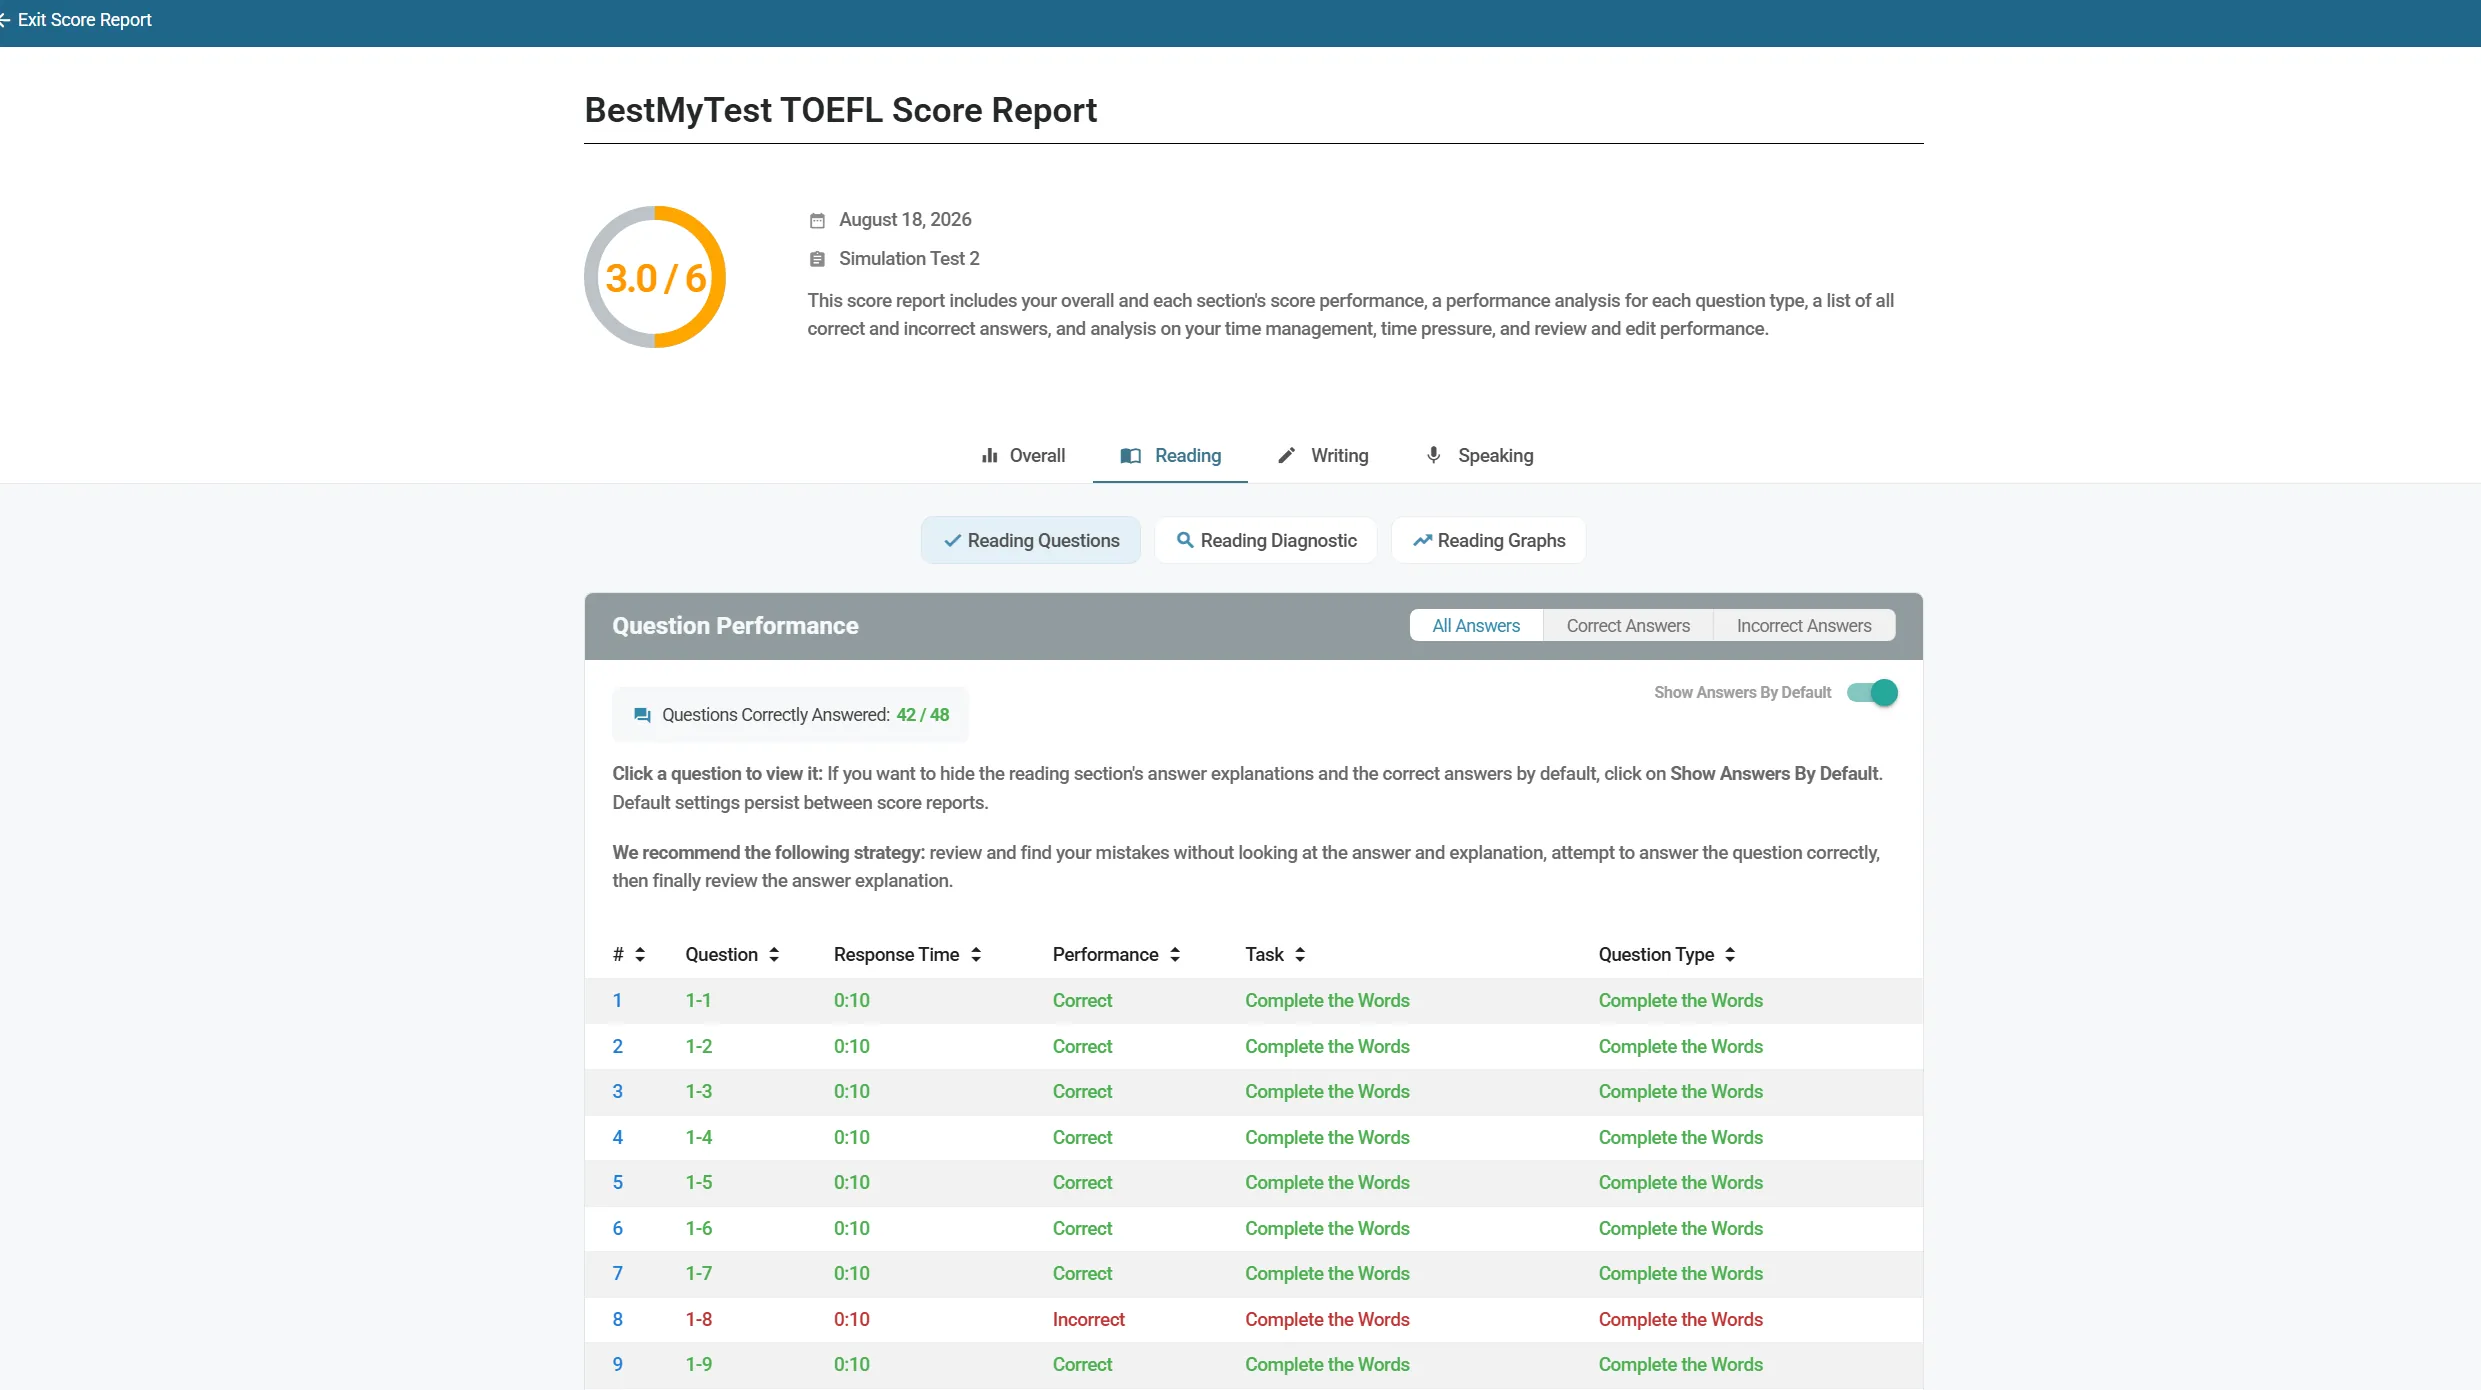This screenshot has height=1390, width=2481.
Task: Open question number 9 row link
Action: (618, 1365)
